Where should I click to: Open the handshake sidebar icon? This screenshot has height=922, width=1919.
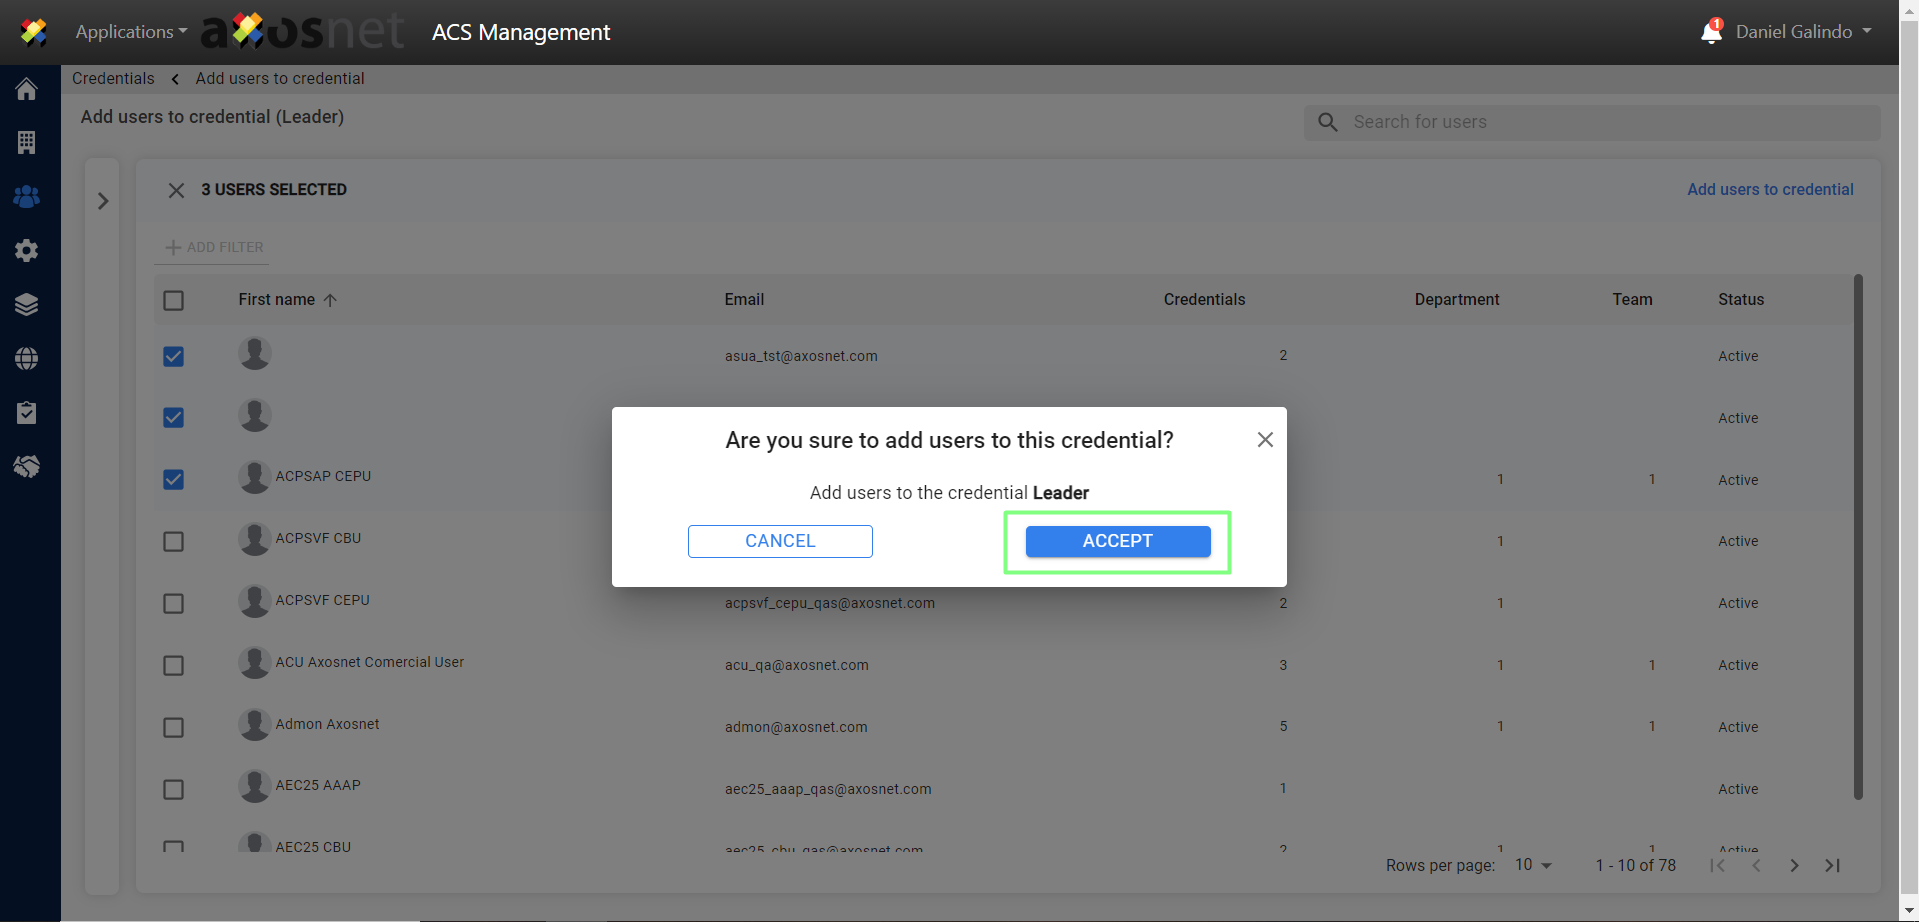coord(27,467)
